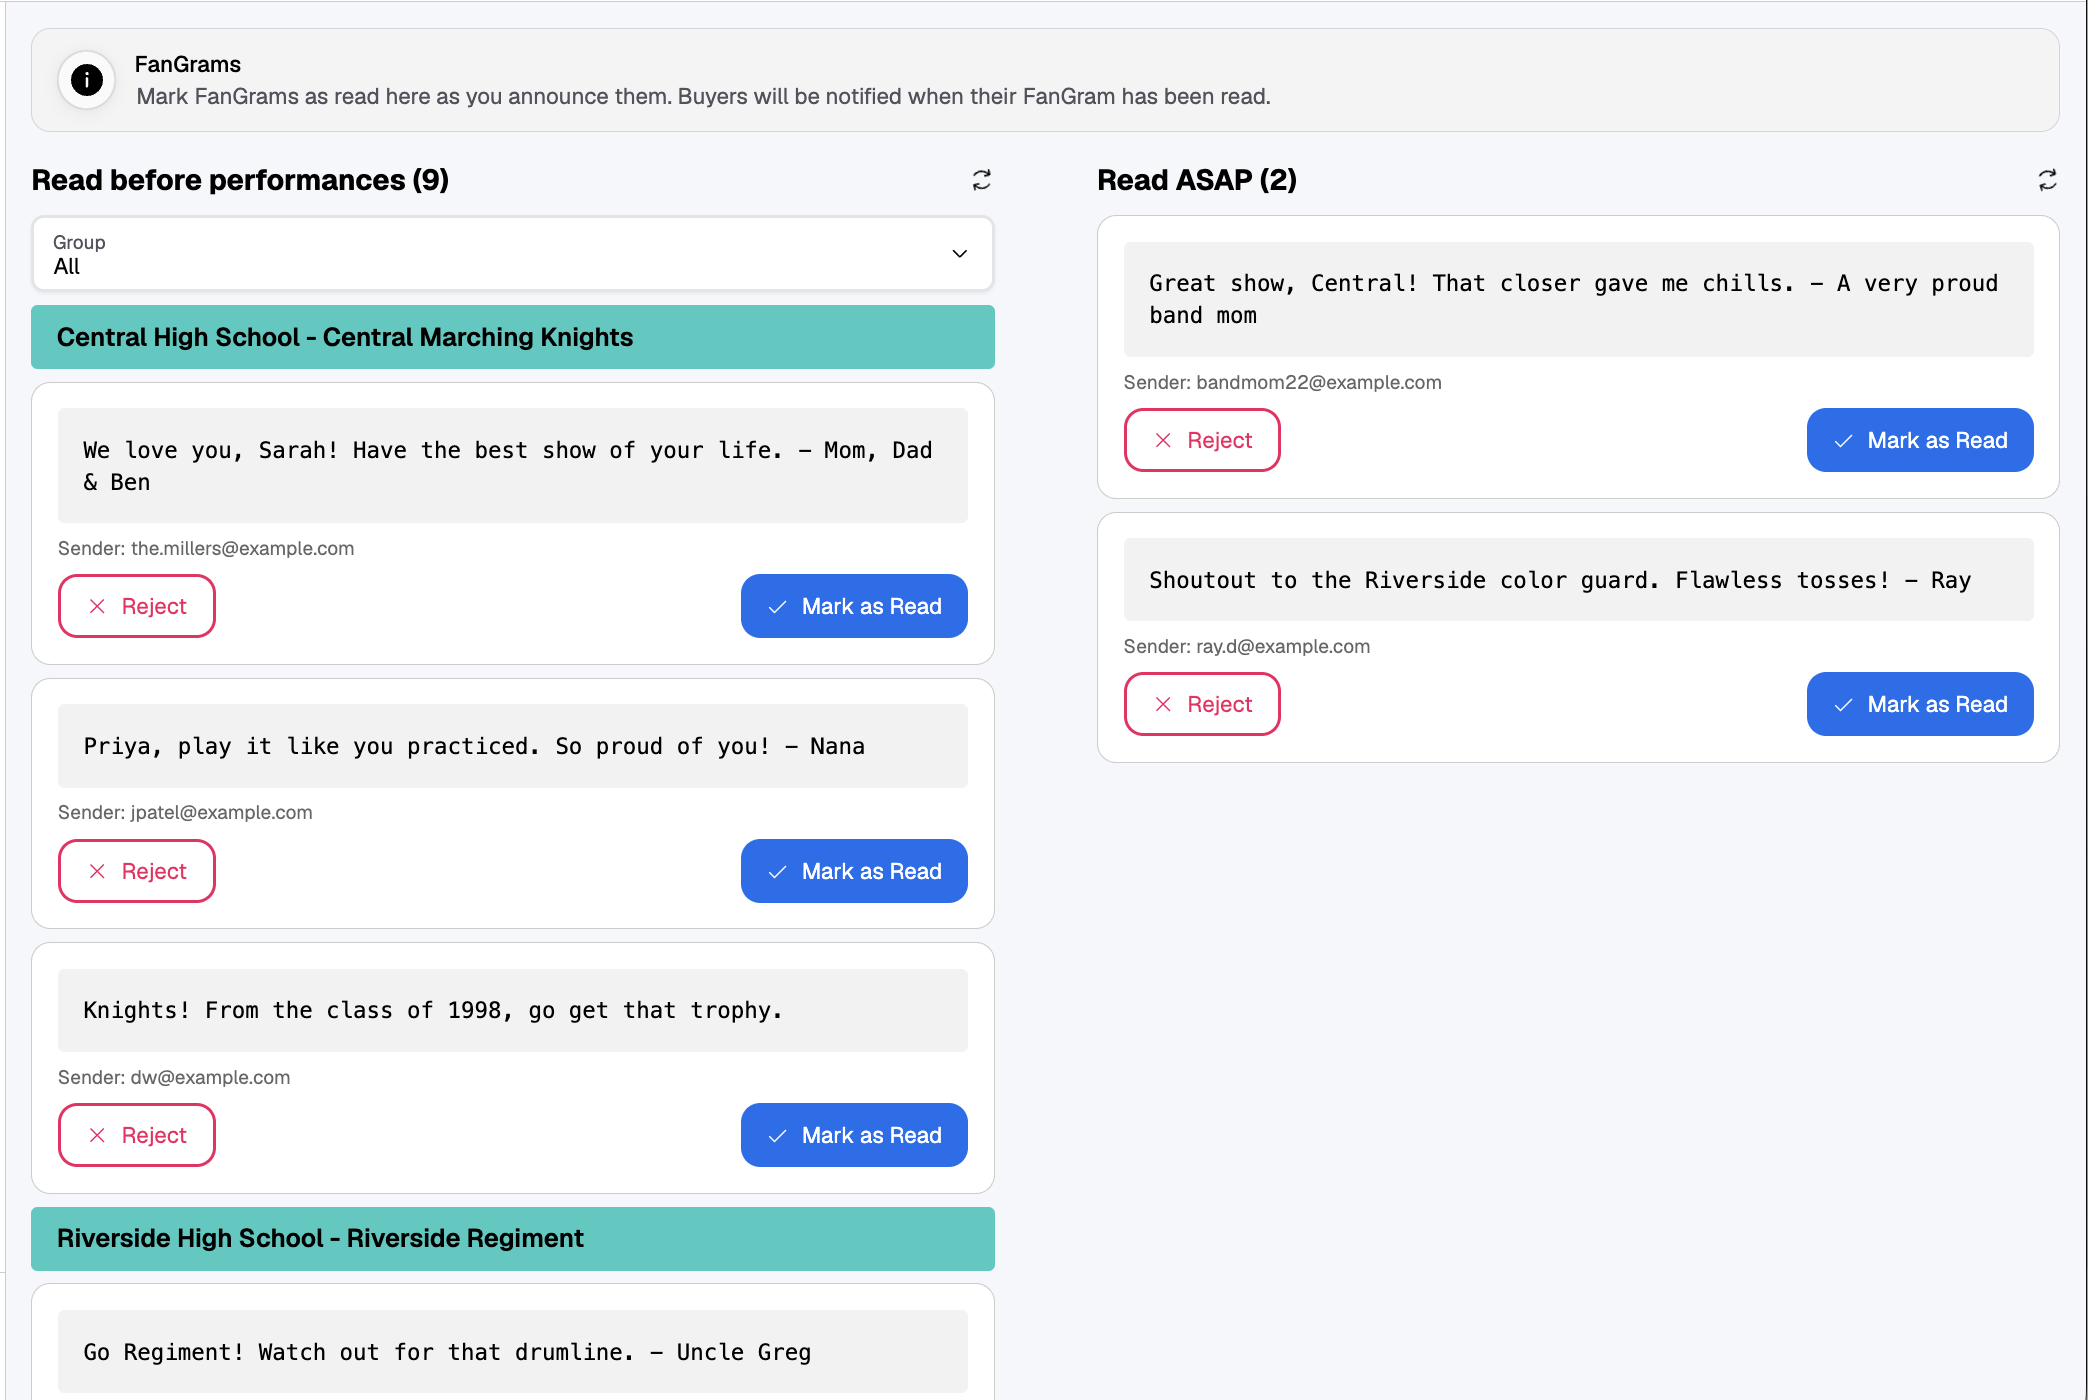Mark the proud band mom message as read
This screenshot has height=1400, width=2088.
(x=1920, y=440)
